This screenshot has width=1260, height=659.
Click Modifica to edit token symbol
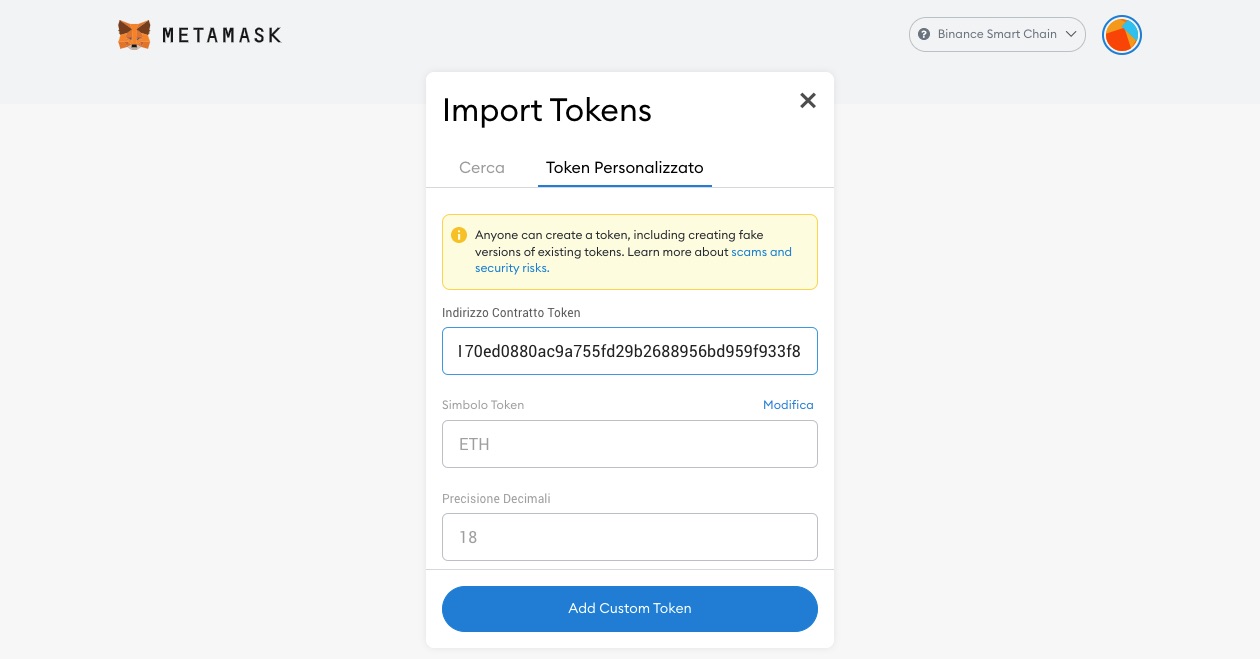788,405
